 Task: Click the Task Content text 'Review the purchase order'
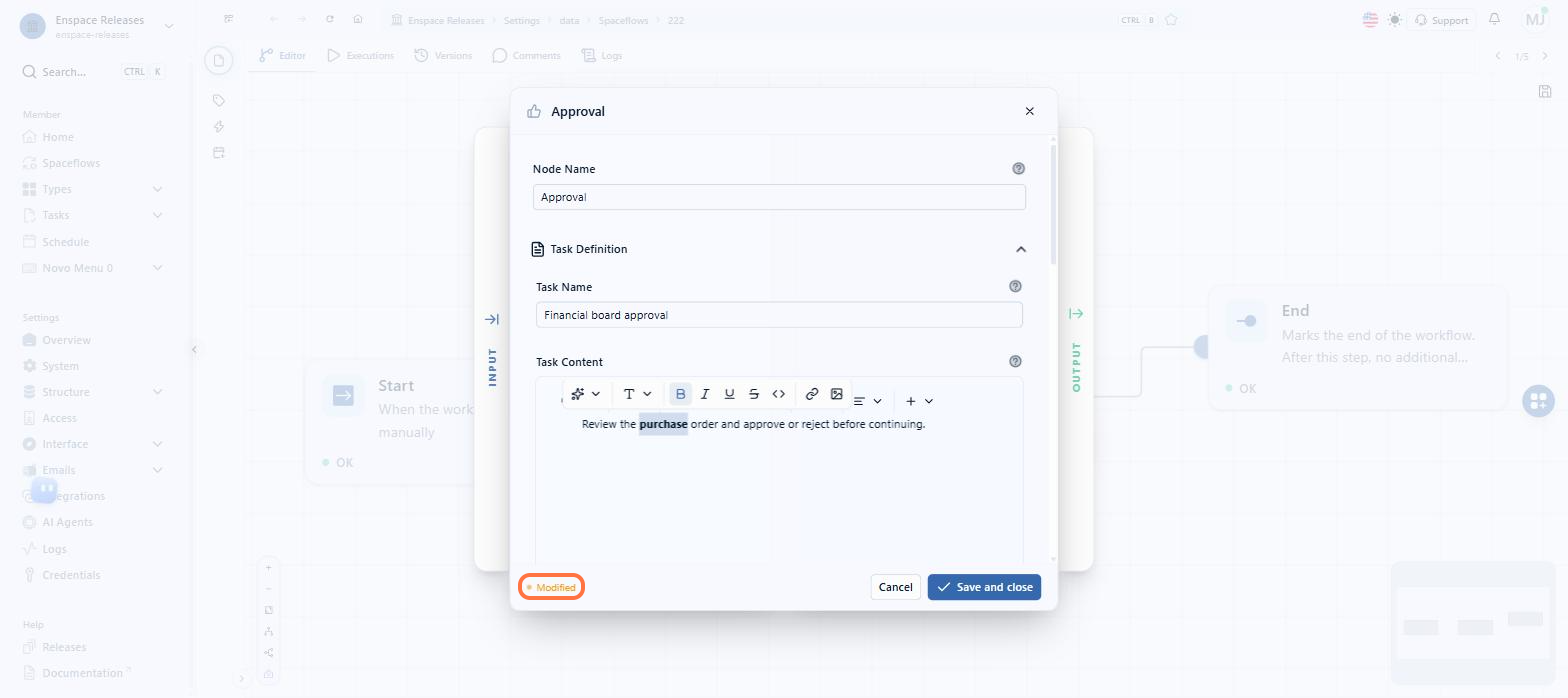pos(649,424)
